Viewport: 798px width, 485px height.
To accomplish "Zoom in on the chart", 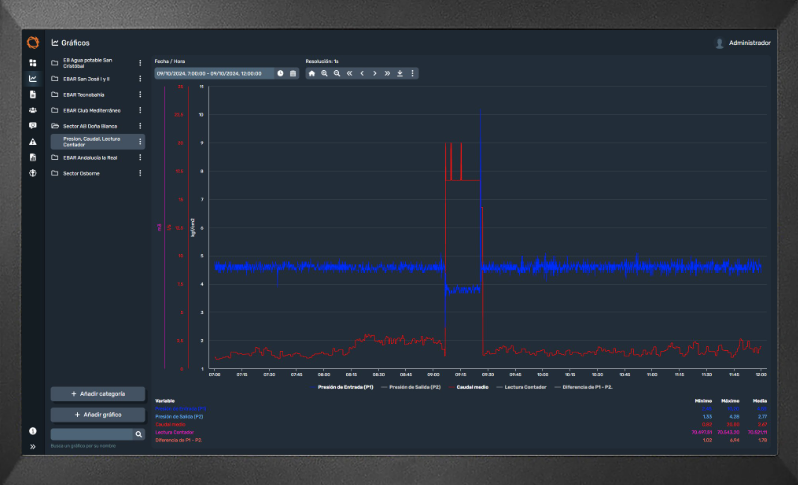I will click(324, 73).
